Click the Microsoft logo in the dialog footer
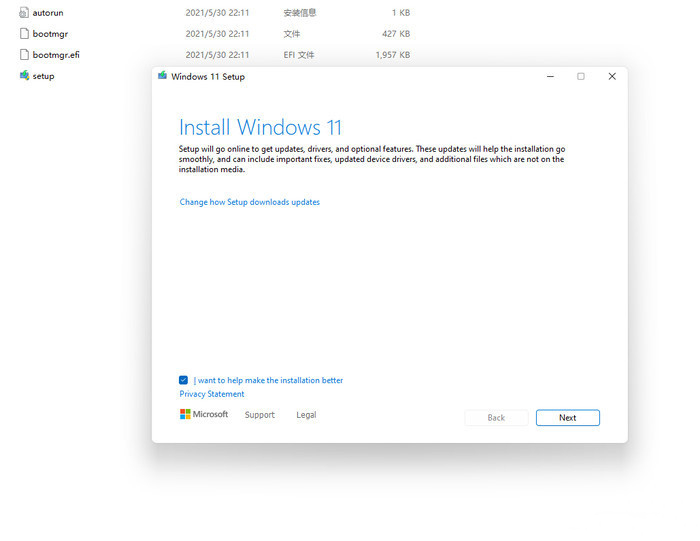This screenshot has width=700, height=541. coord(185,414)
